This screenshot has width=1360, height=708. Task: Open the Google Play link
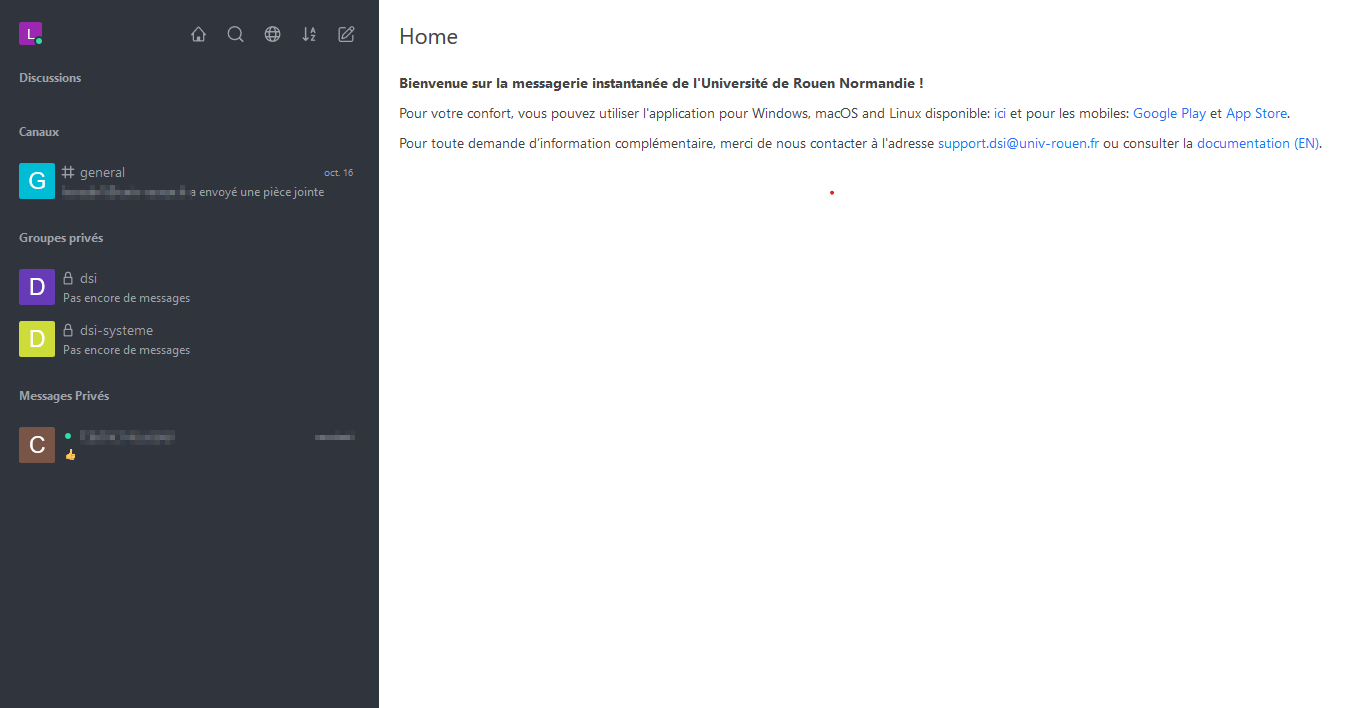click(x=1169, y=113)
